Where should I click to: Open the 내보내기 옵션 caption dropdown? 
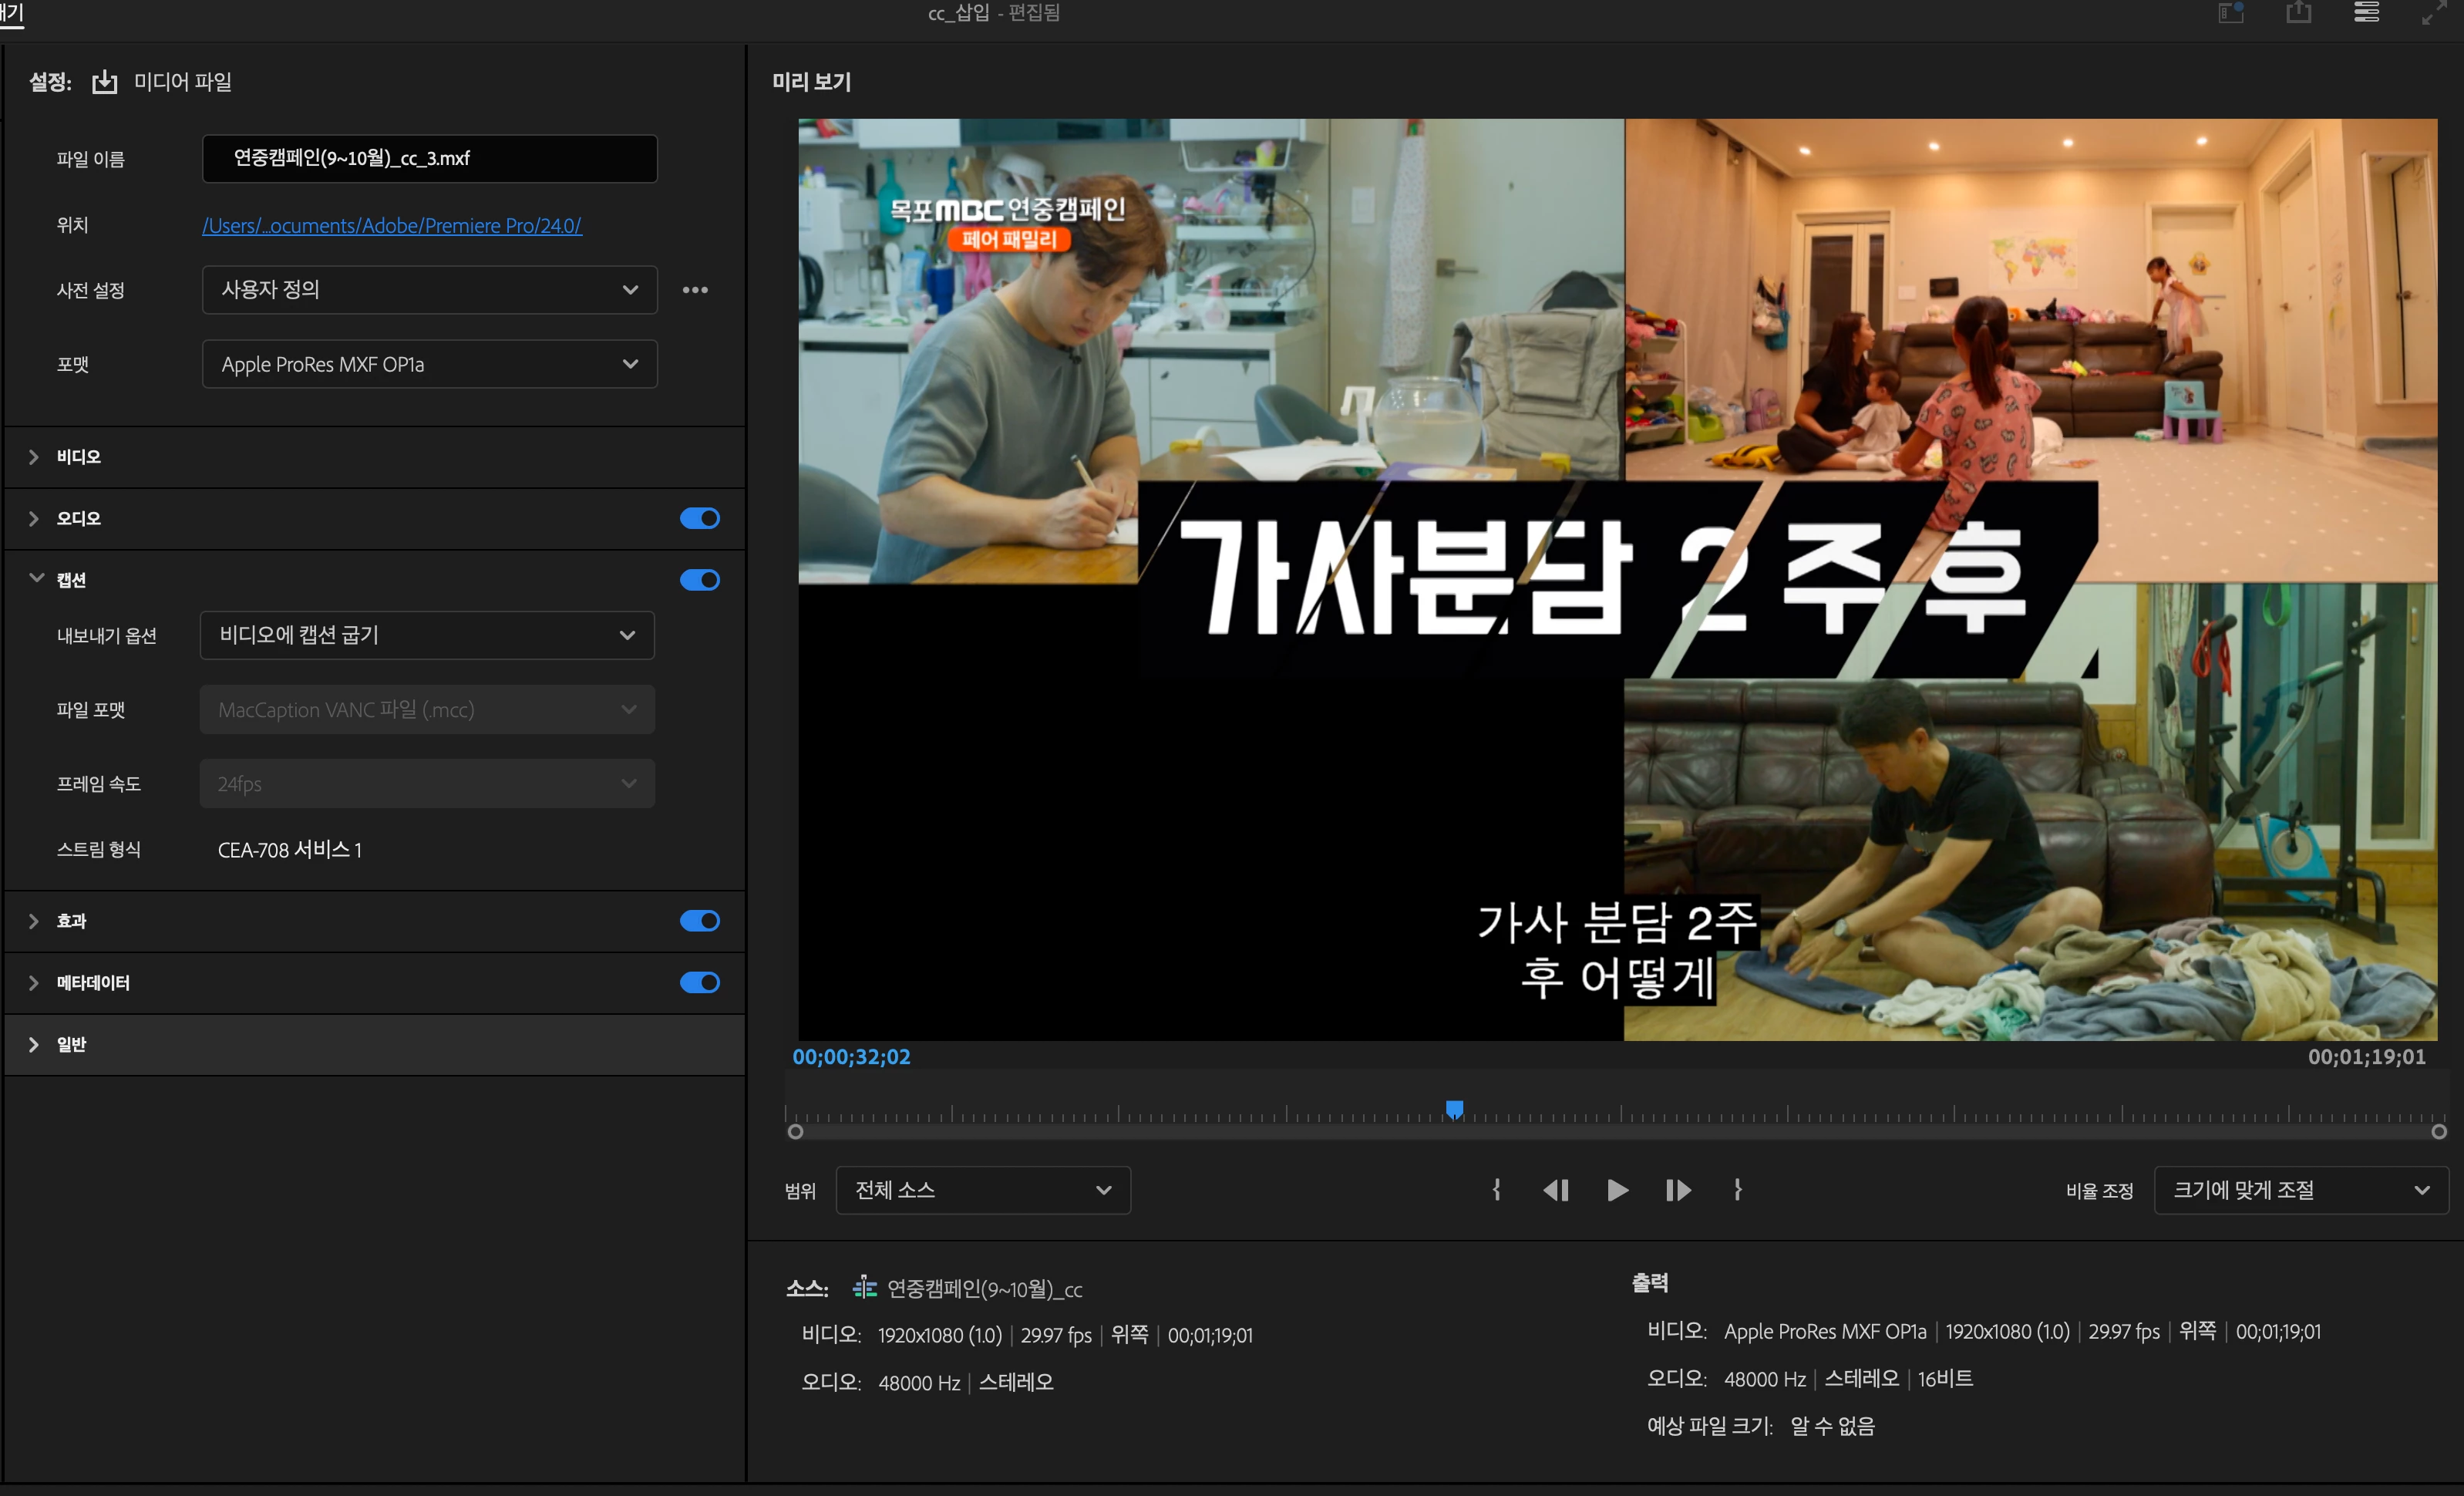coord(427,635)
